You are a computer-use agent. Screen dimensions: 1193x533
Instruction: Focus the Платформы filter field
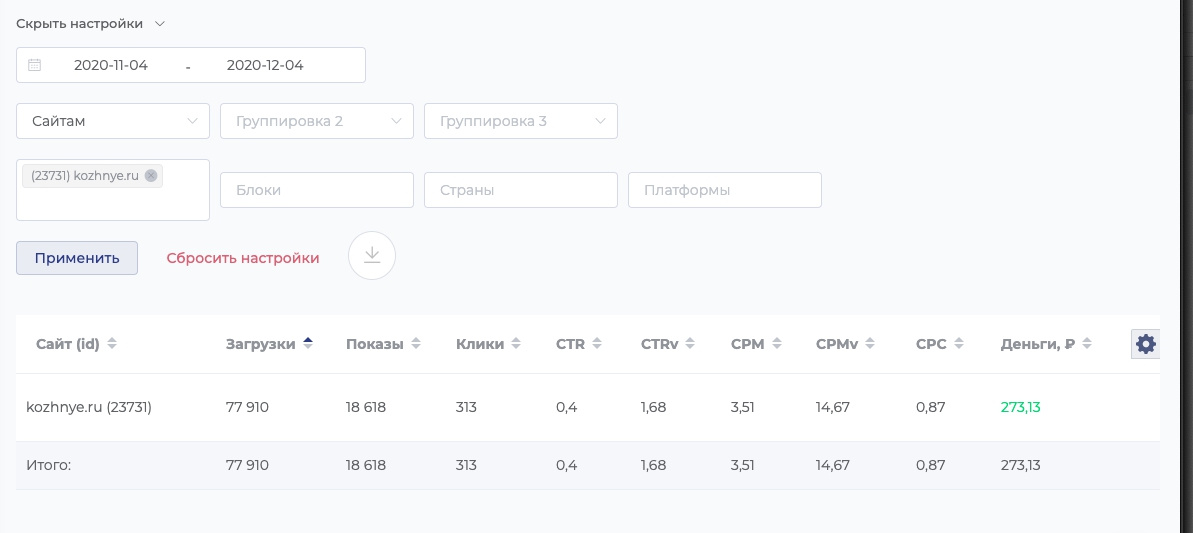pyautogui.click(x=725, y=190)
